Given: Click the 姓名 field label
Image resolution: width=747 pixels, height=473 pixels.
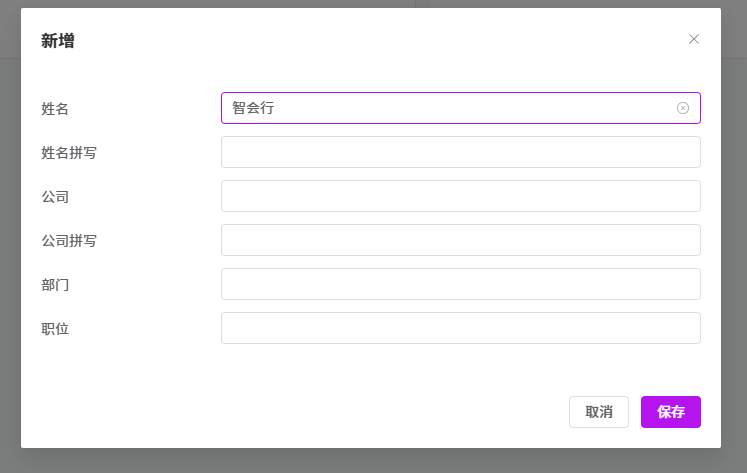Looking at the screenshot, I should point(55,109).
